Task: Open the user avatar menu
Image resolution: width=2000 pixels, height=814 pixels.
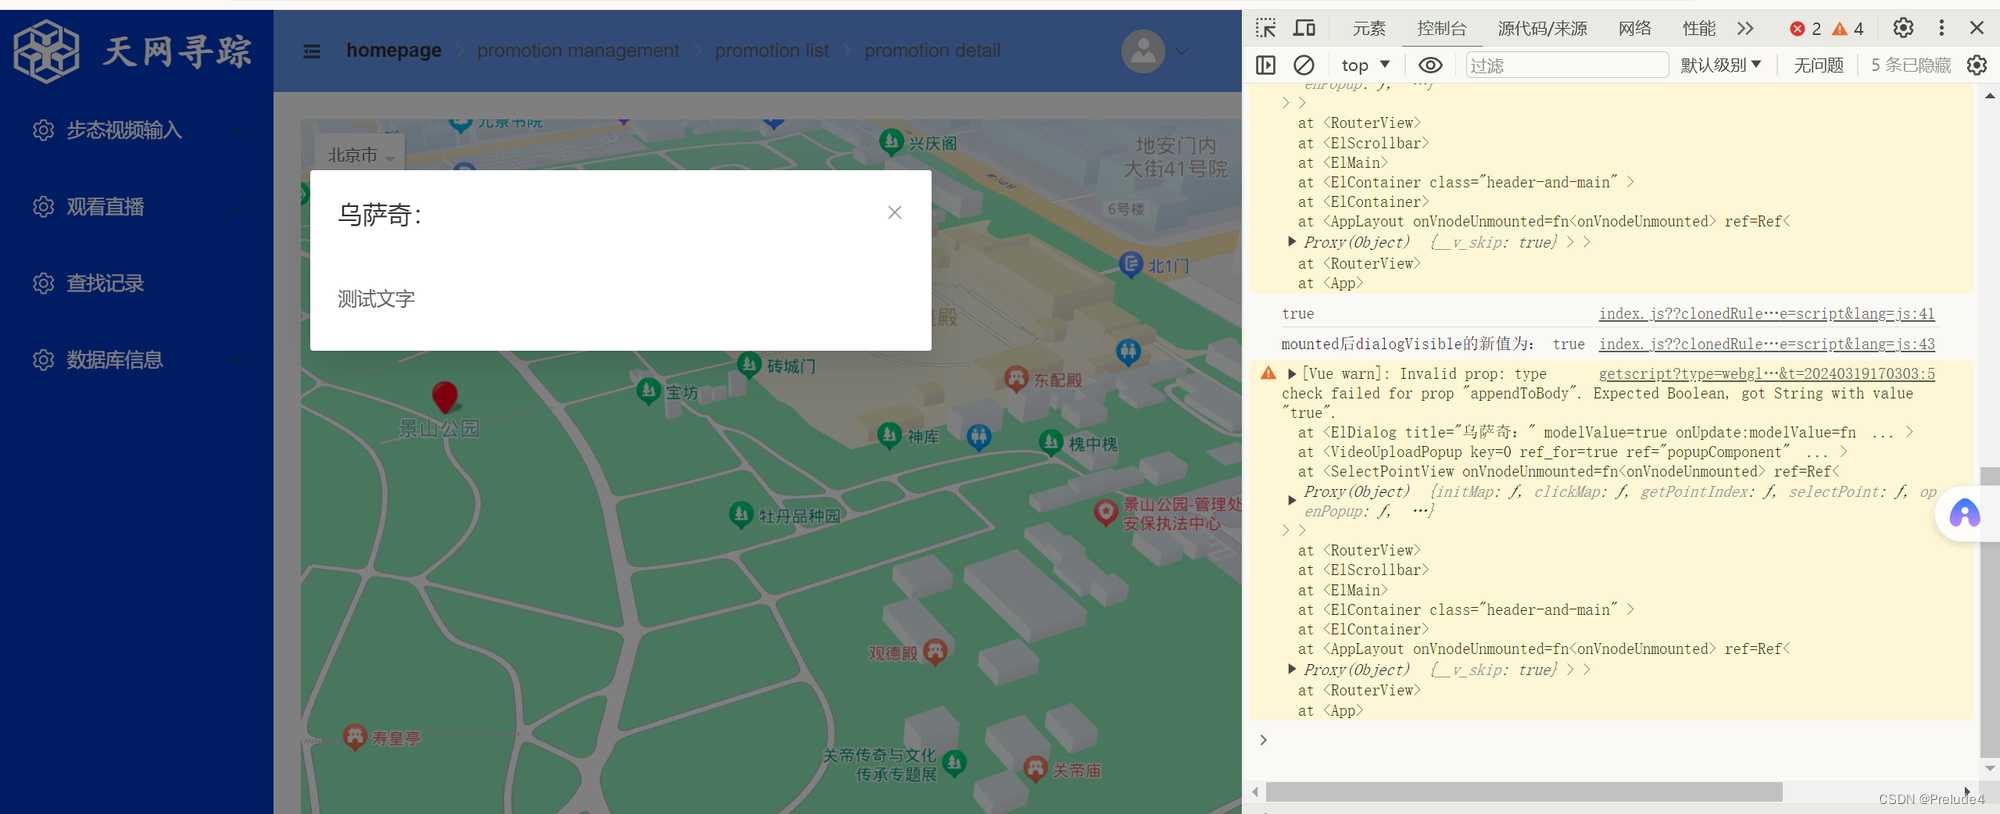Action: pos(1143,51)
